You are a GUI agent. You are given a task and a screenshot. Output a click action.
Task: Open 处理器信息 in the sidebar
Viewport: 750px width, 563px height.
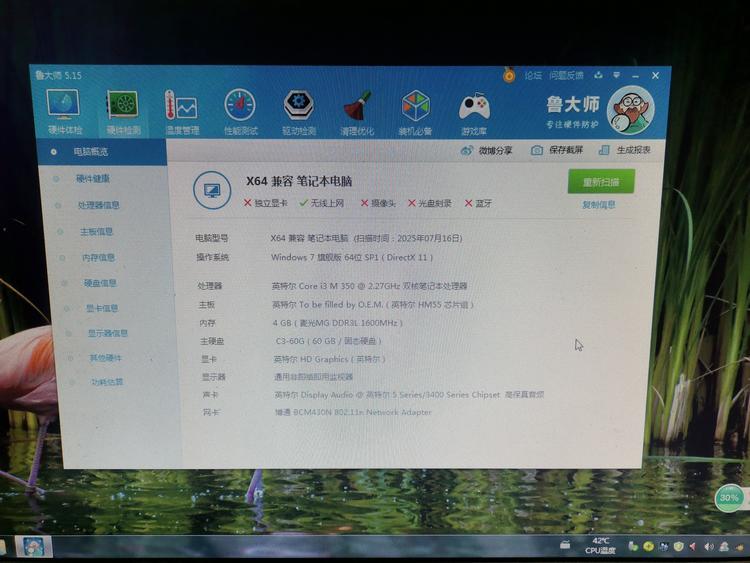(99, 205)
